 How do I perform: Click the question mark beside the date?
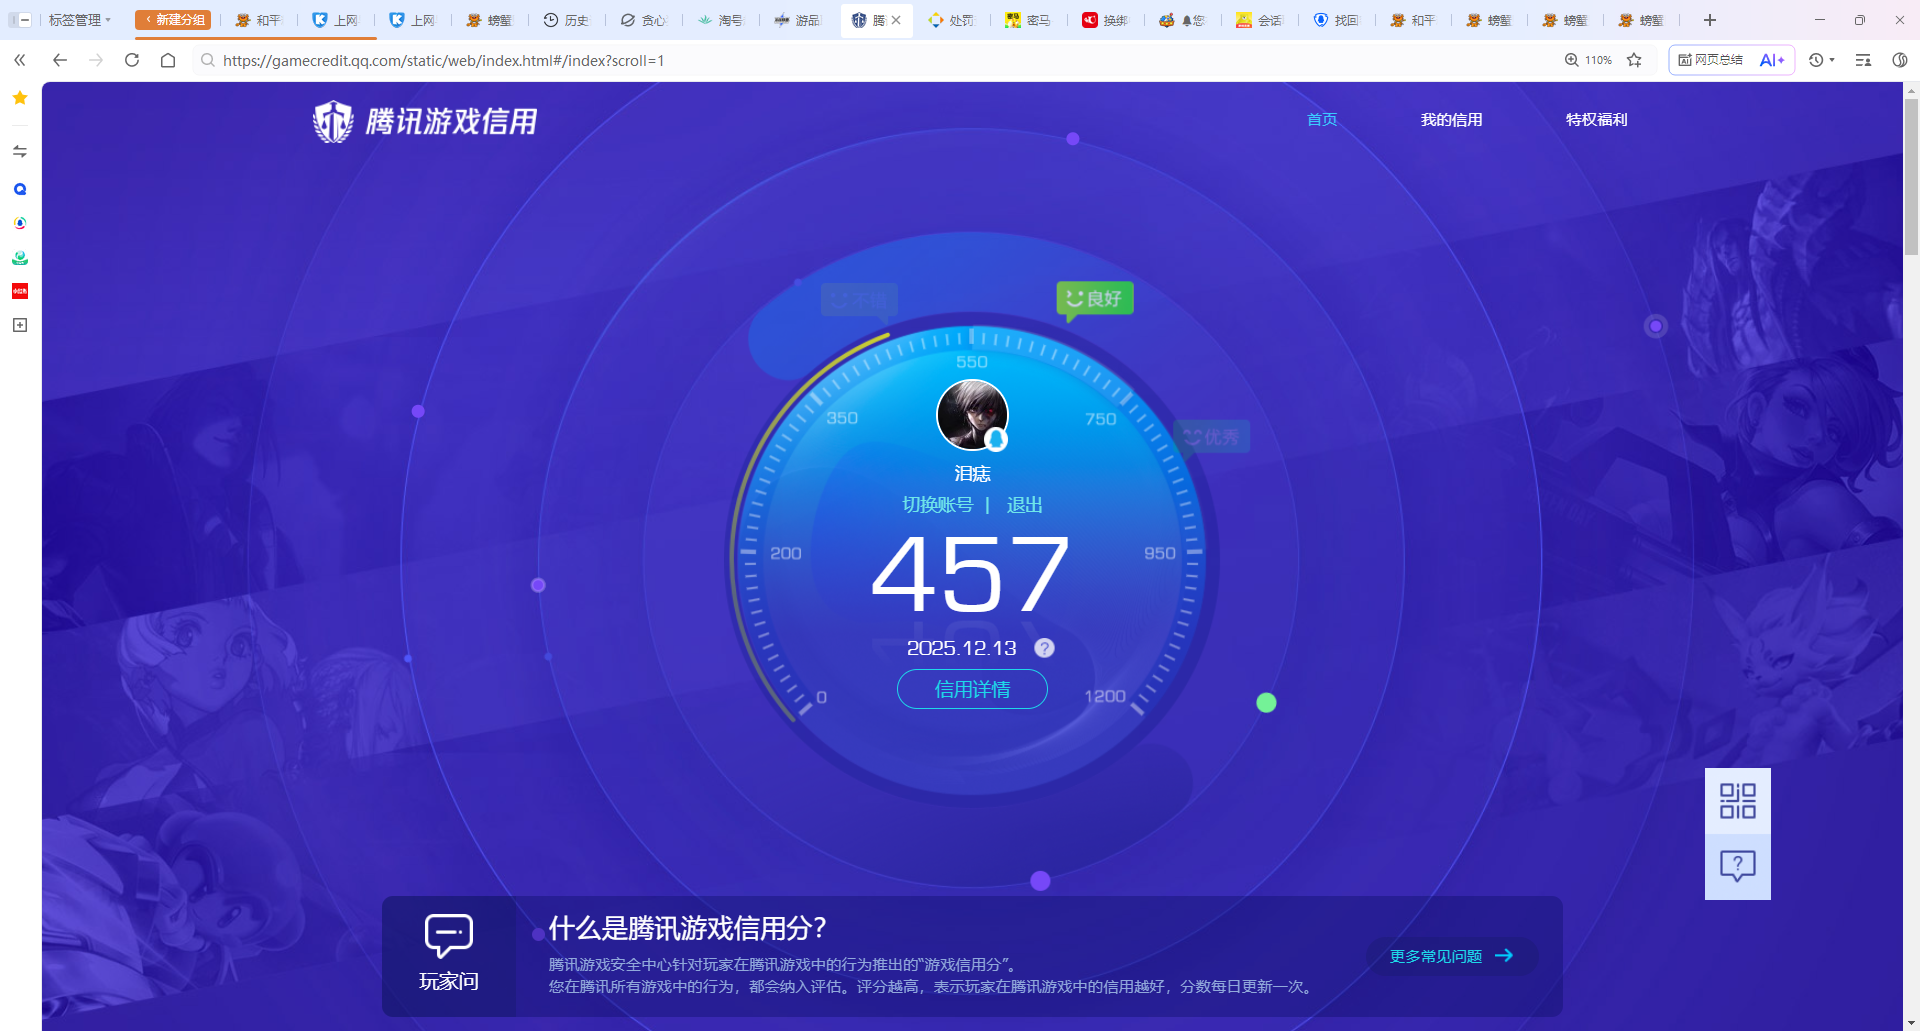(1044, 648)
